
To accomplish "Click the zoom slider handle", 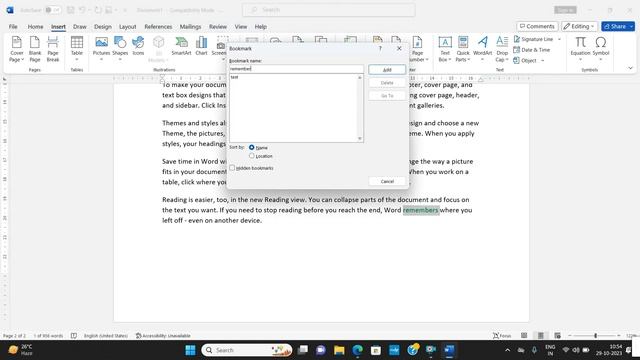I will [x=595, y=336].
